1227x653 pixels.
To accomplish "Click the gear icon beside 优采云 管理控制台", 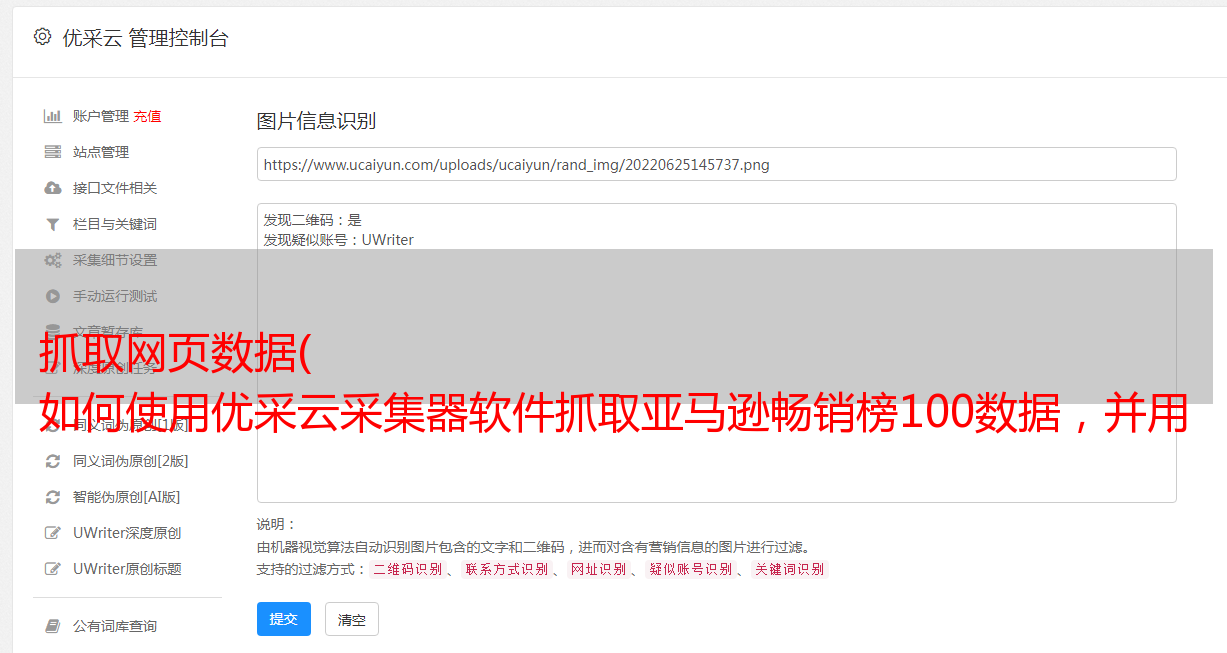I will tap(42, 37).
